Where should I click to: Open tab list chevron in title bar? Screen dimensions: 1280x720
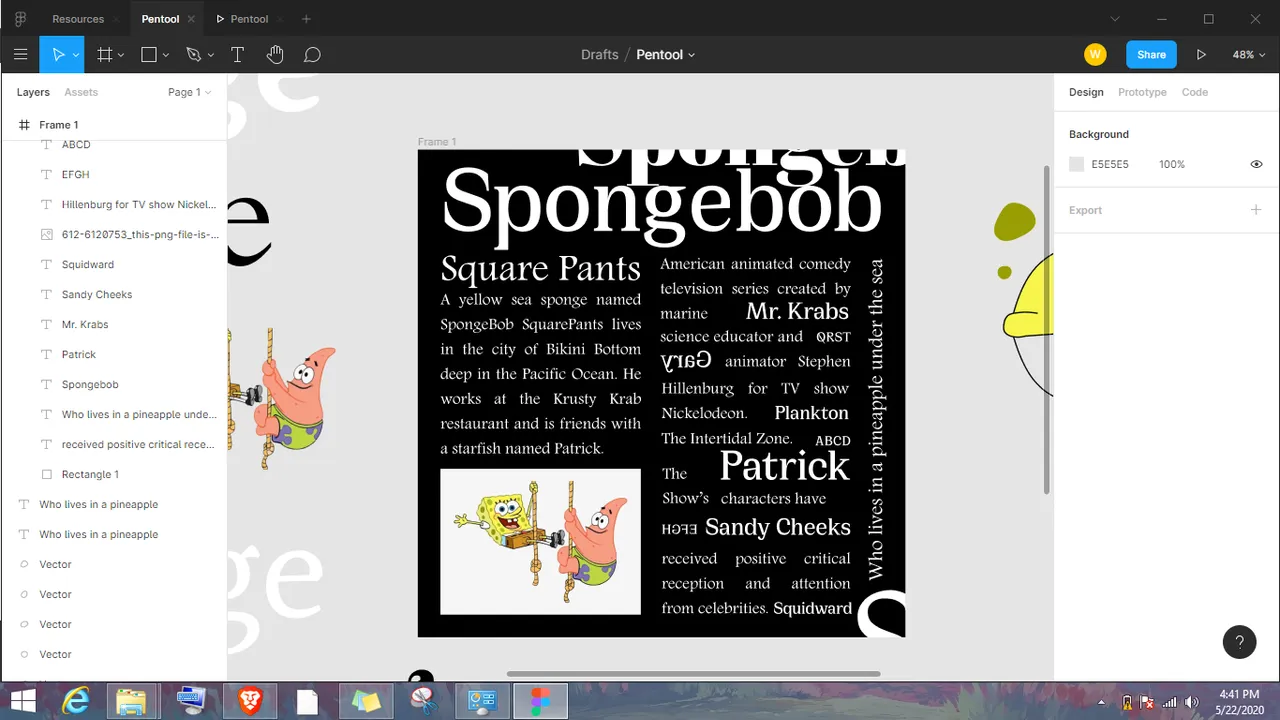[x=1116, y=19]
